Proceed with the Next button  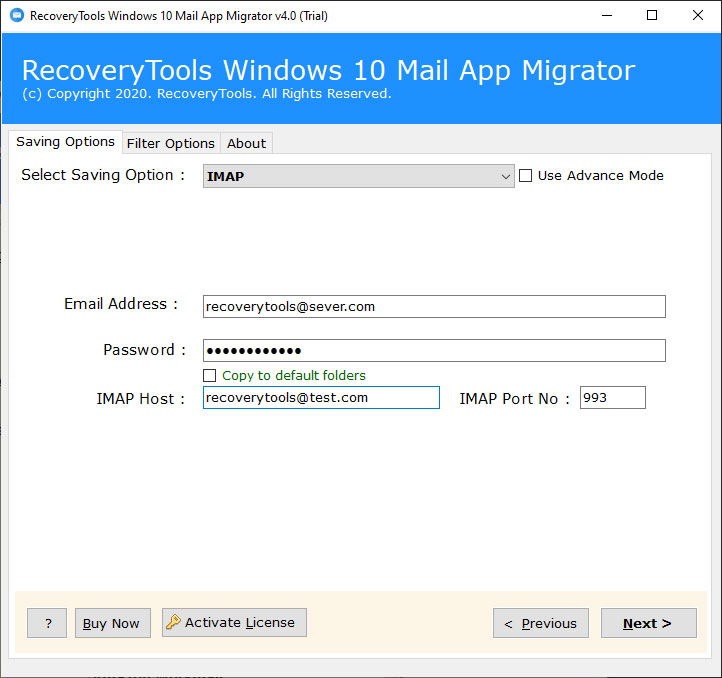click(x=648, y=623)
